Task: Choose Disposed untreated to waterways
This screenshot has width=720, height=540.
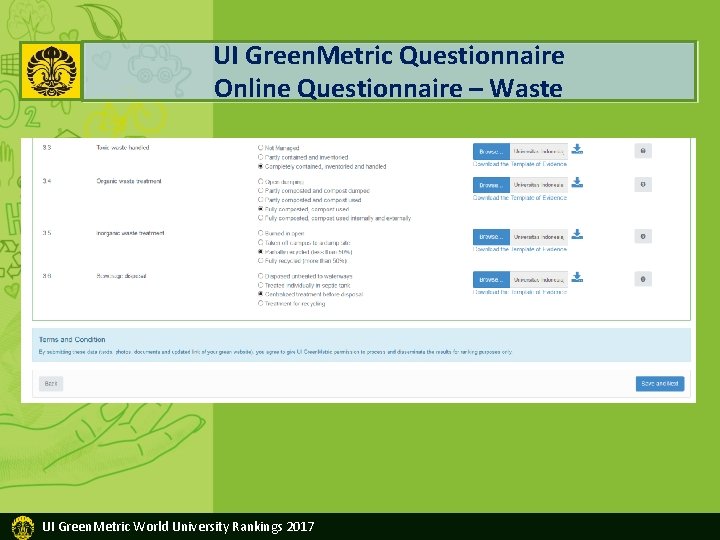Action: coord(260,276)
